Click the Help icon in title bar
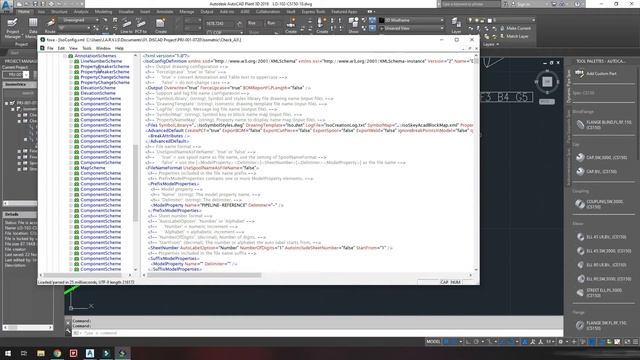This screenshot has width=640, height=360. (577, 4)
